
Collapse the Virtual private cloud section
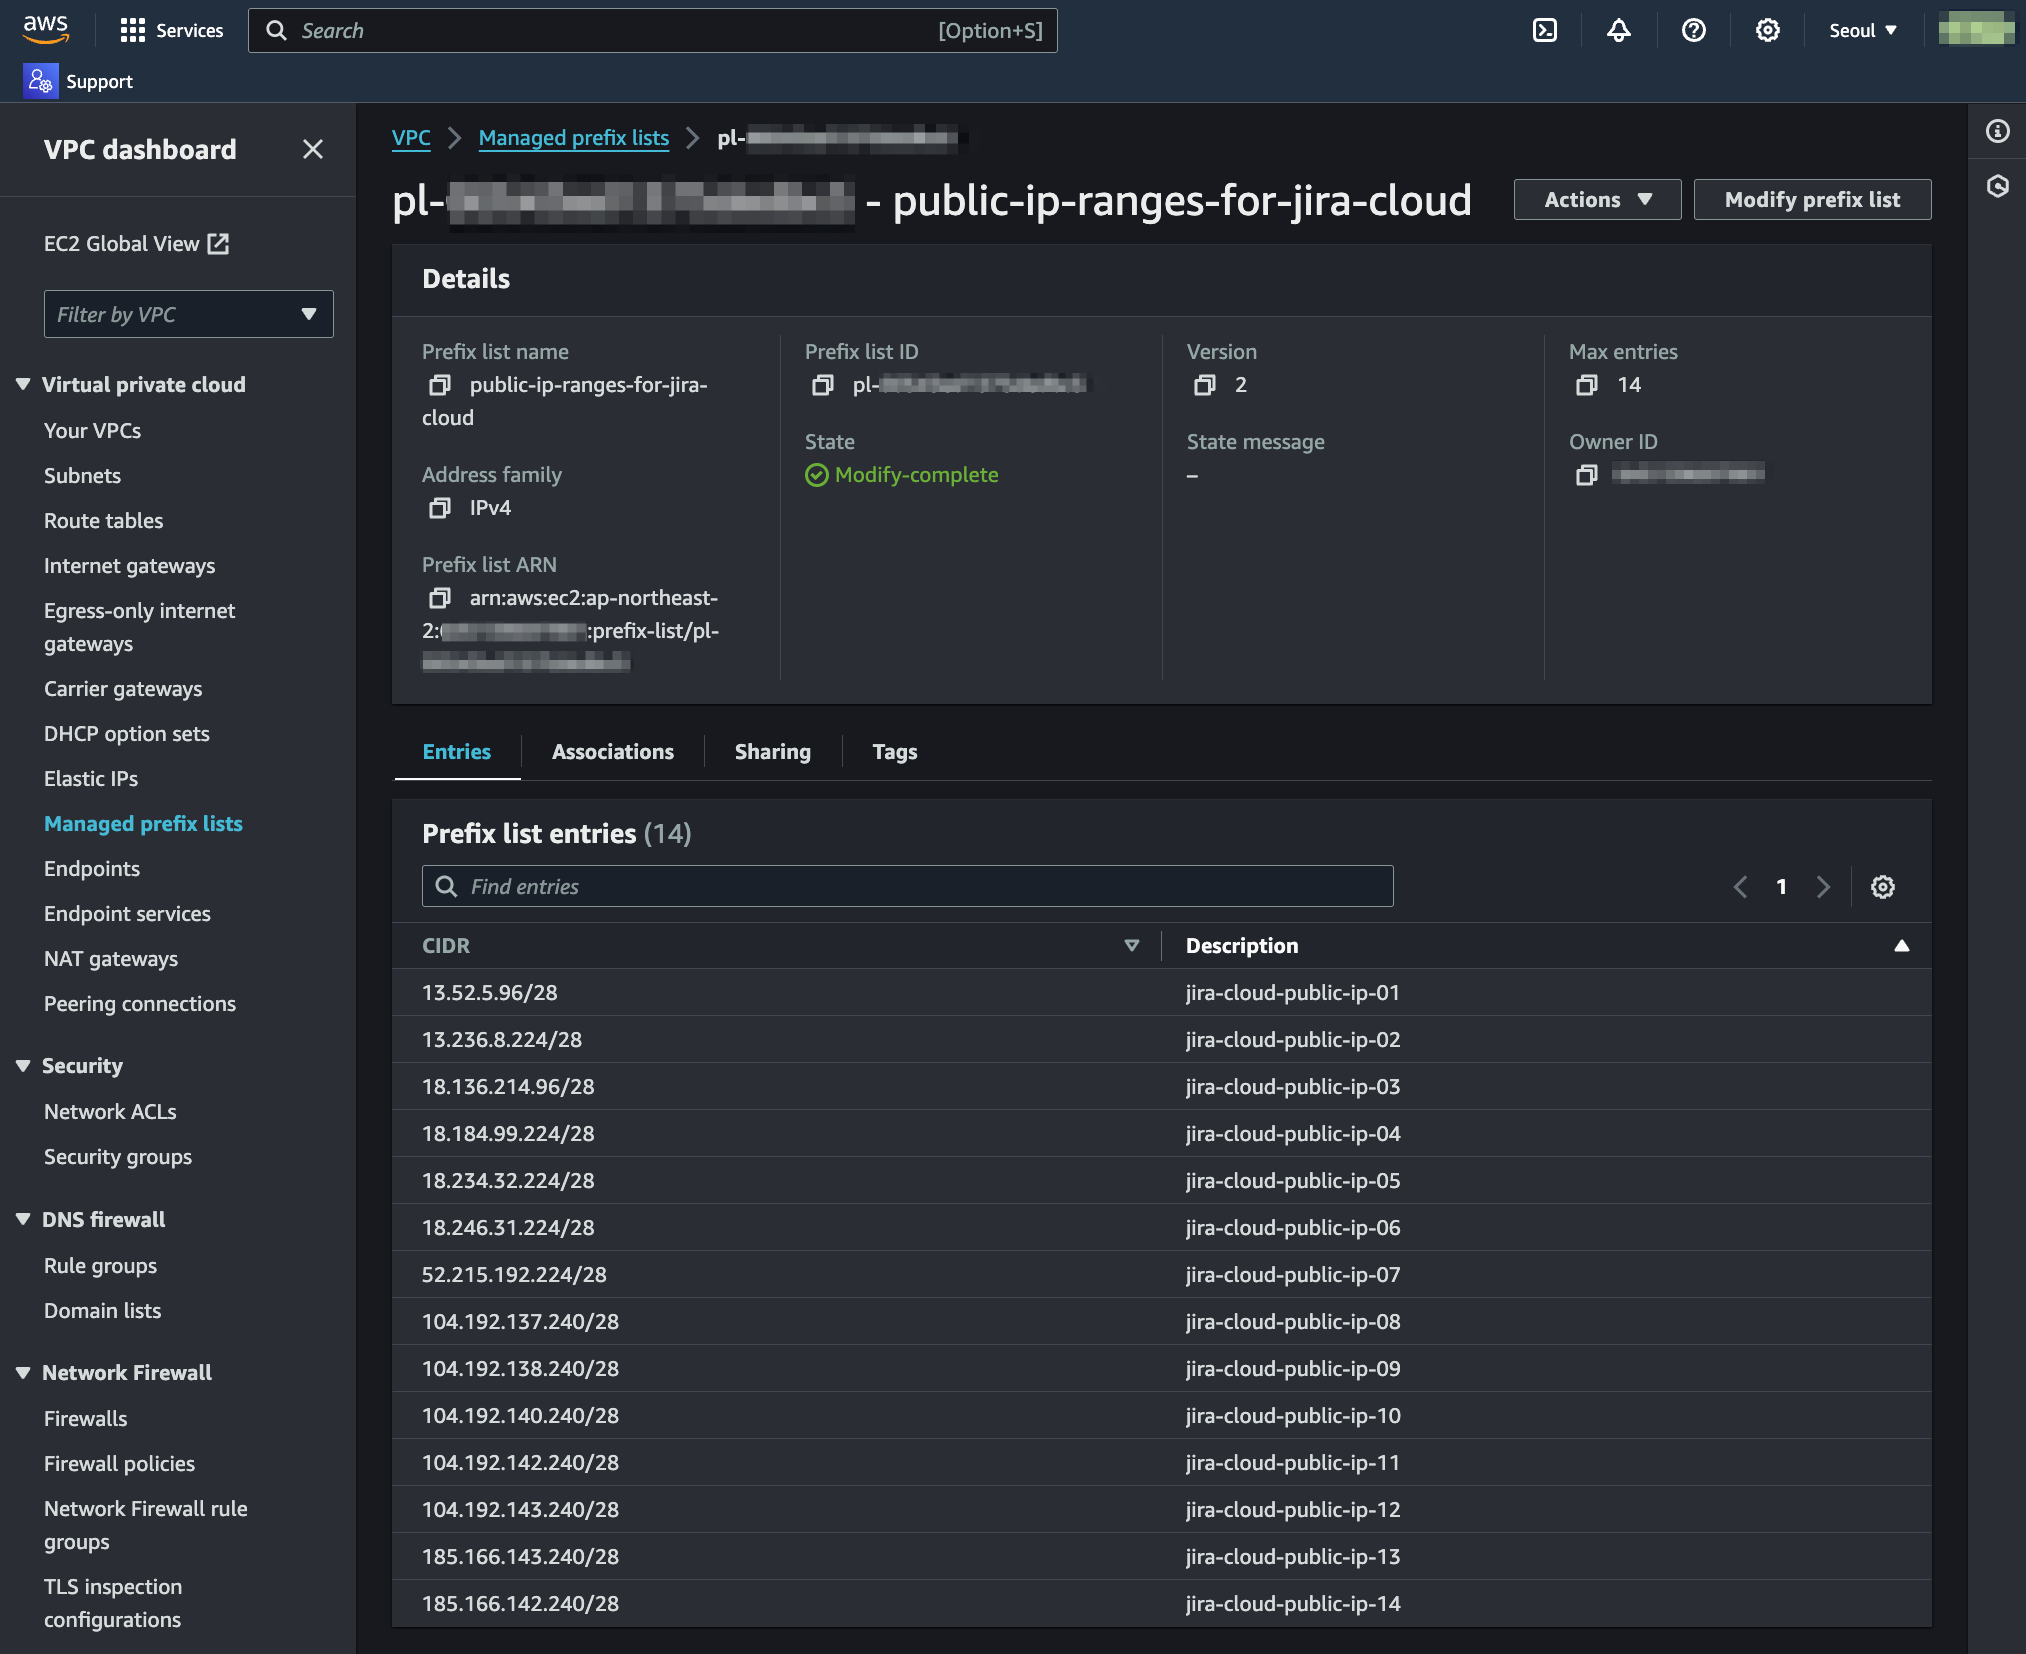23,385
